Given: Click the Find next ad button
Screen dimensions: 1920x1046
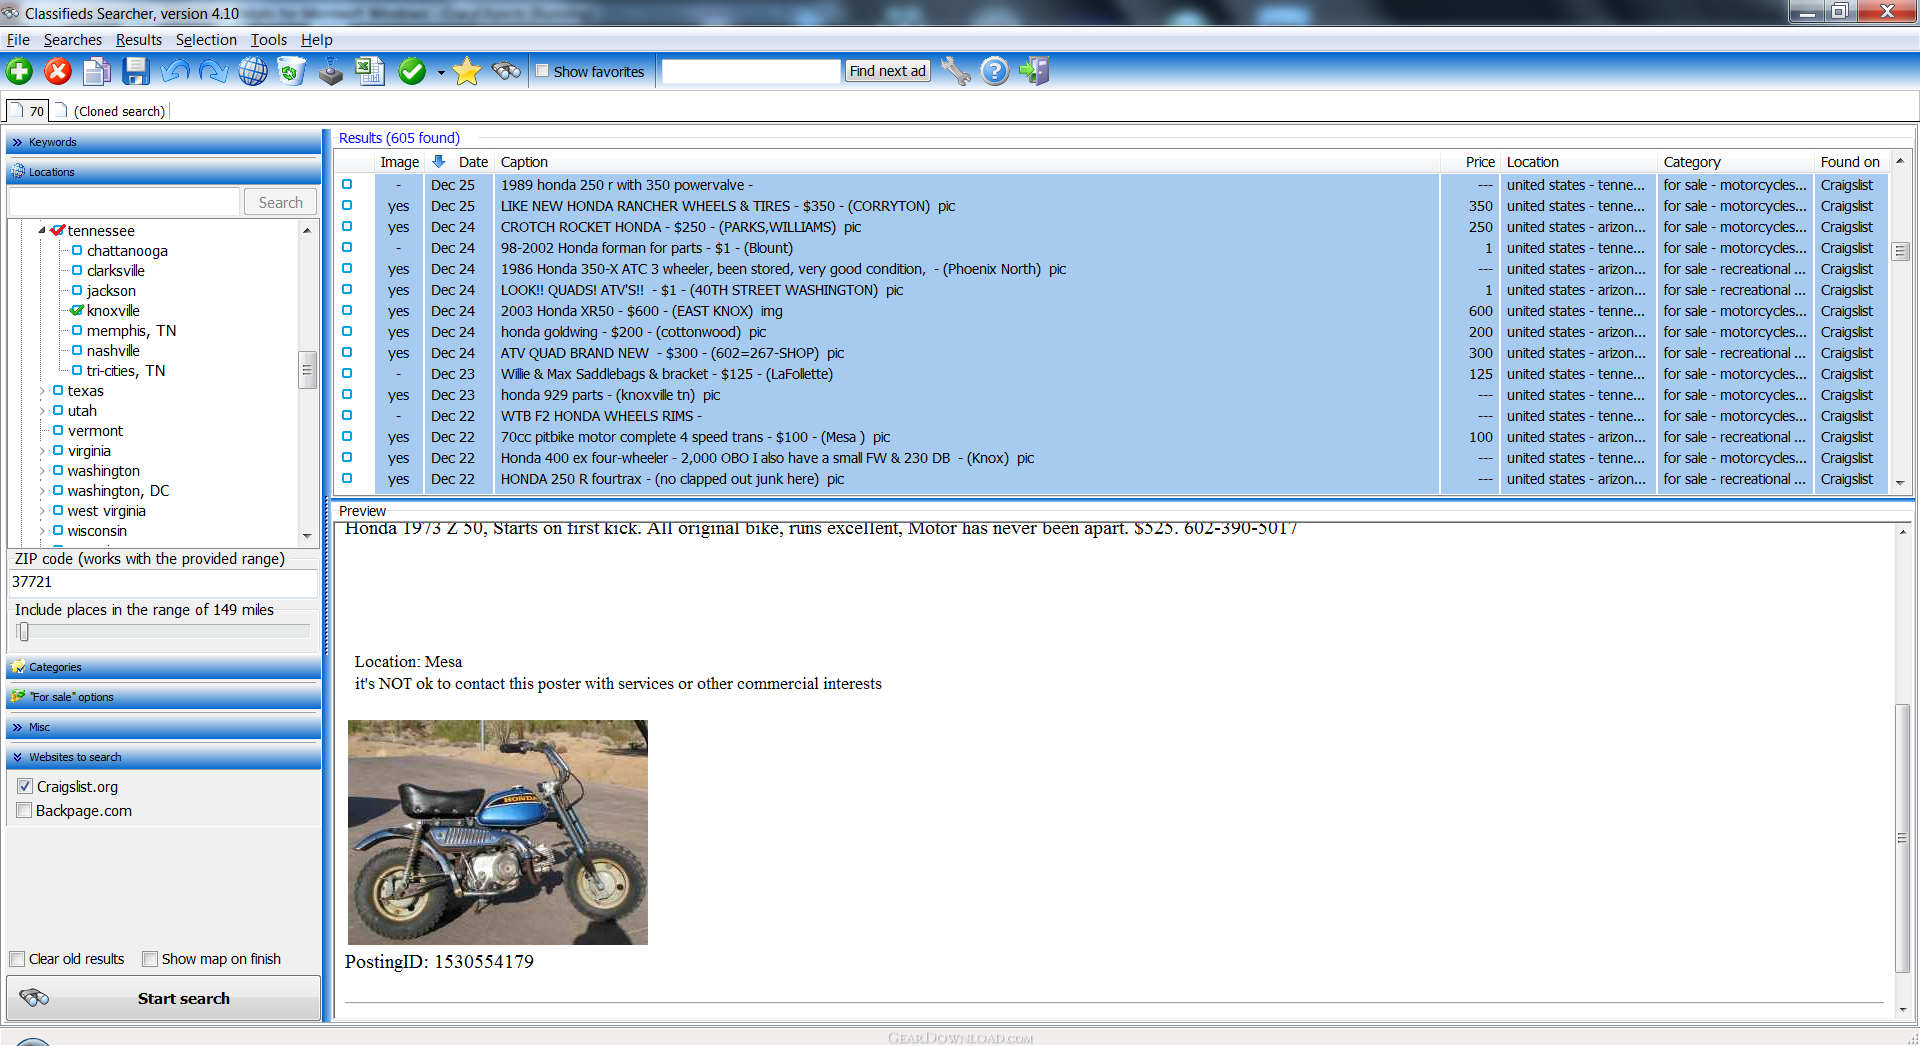Looking at the screenshot, I should pos(888,71).
